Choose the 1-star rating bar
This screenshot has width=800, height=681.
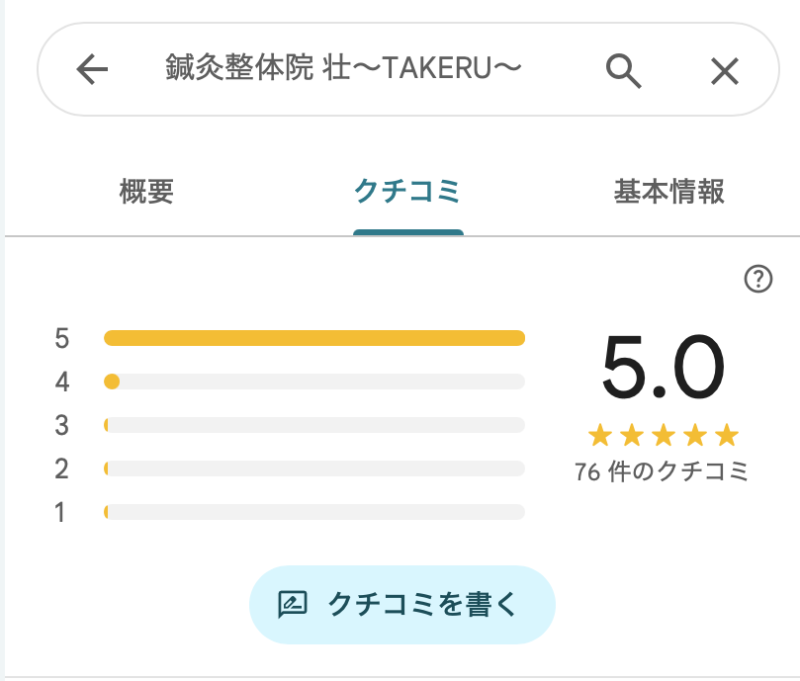point(314,512)
